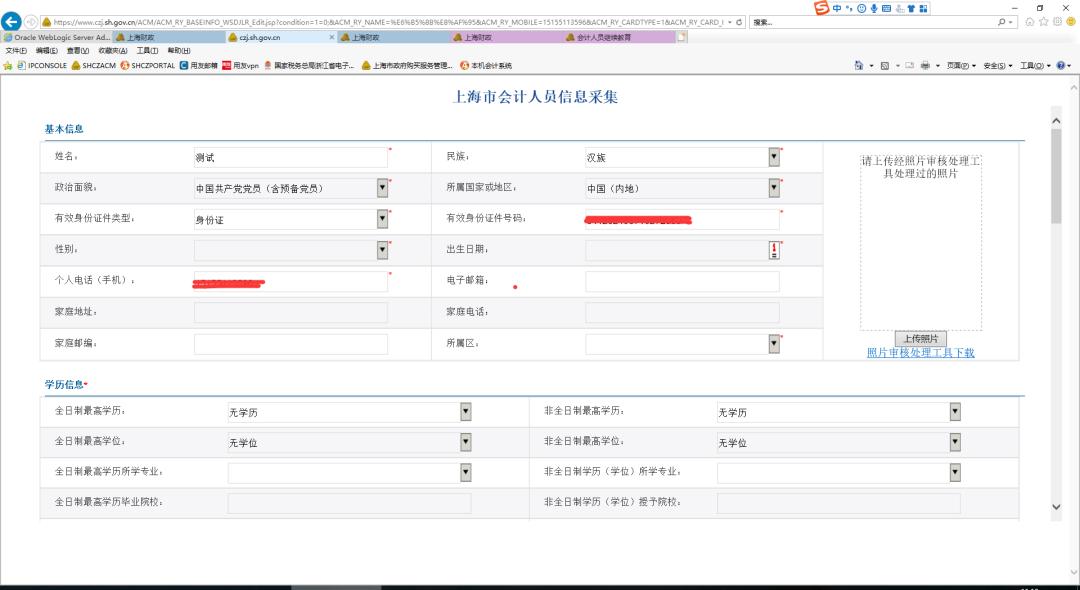
Task: Click the Print icon on the command bar
Action: [927, 63]
